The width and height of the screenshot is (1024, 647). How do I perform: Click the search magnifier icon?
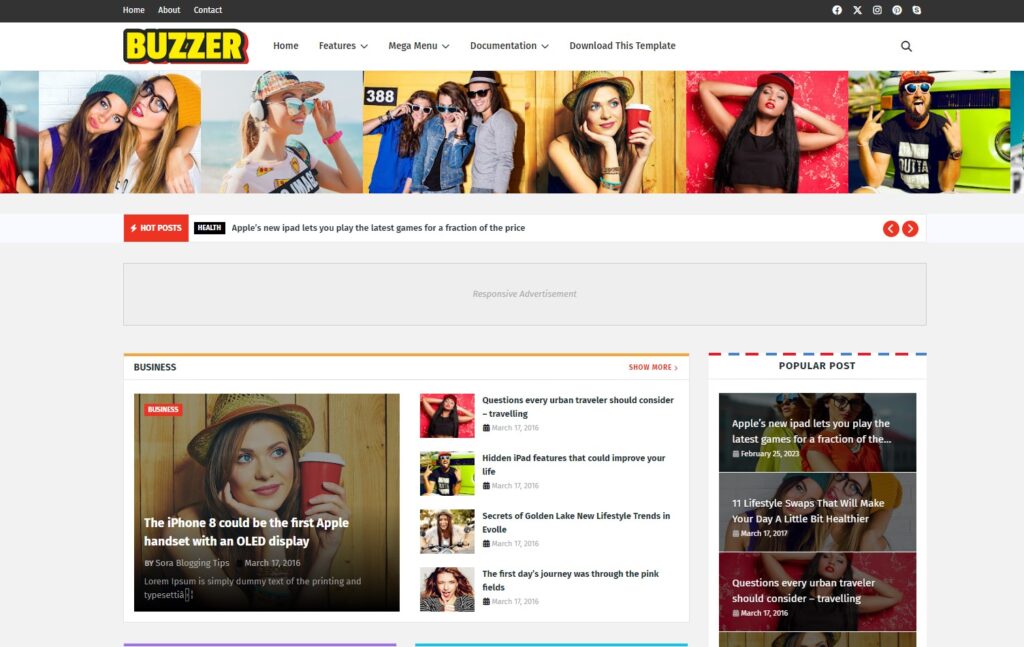[x=906, y=46]
